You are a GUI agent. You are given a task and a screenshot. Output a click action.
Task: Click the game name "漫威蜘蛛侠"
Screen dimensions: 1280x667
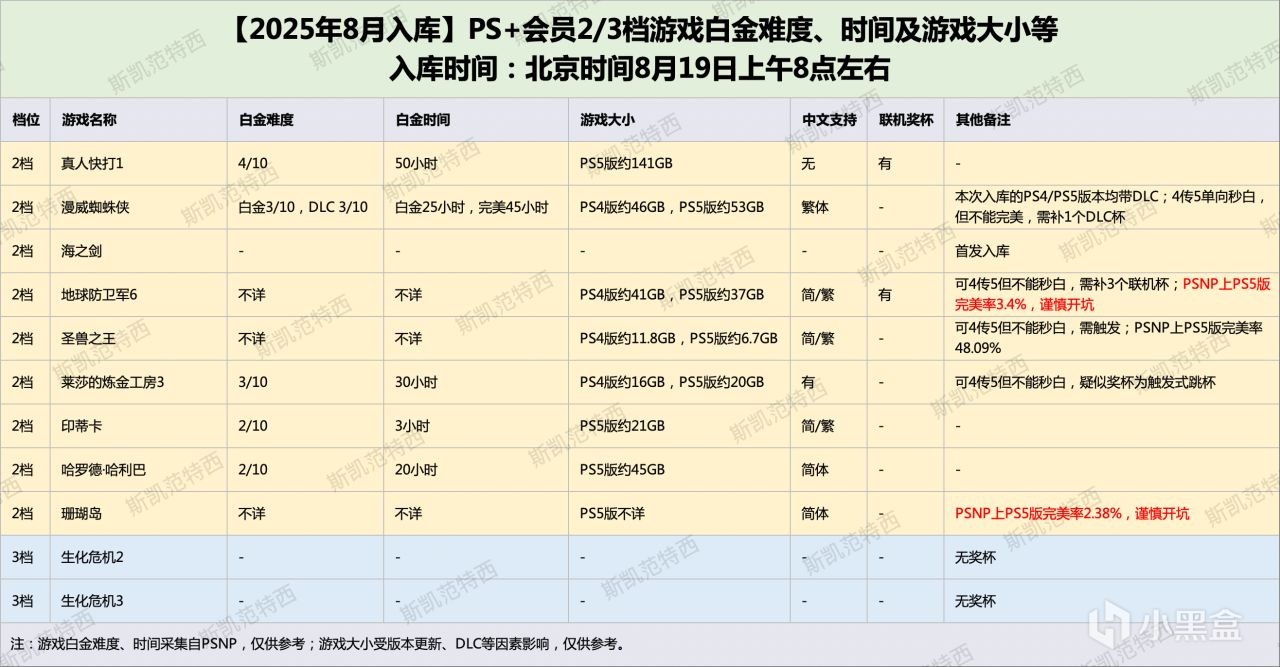(x=95, y=207)
